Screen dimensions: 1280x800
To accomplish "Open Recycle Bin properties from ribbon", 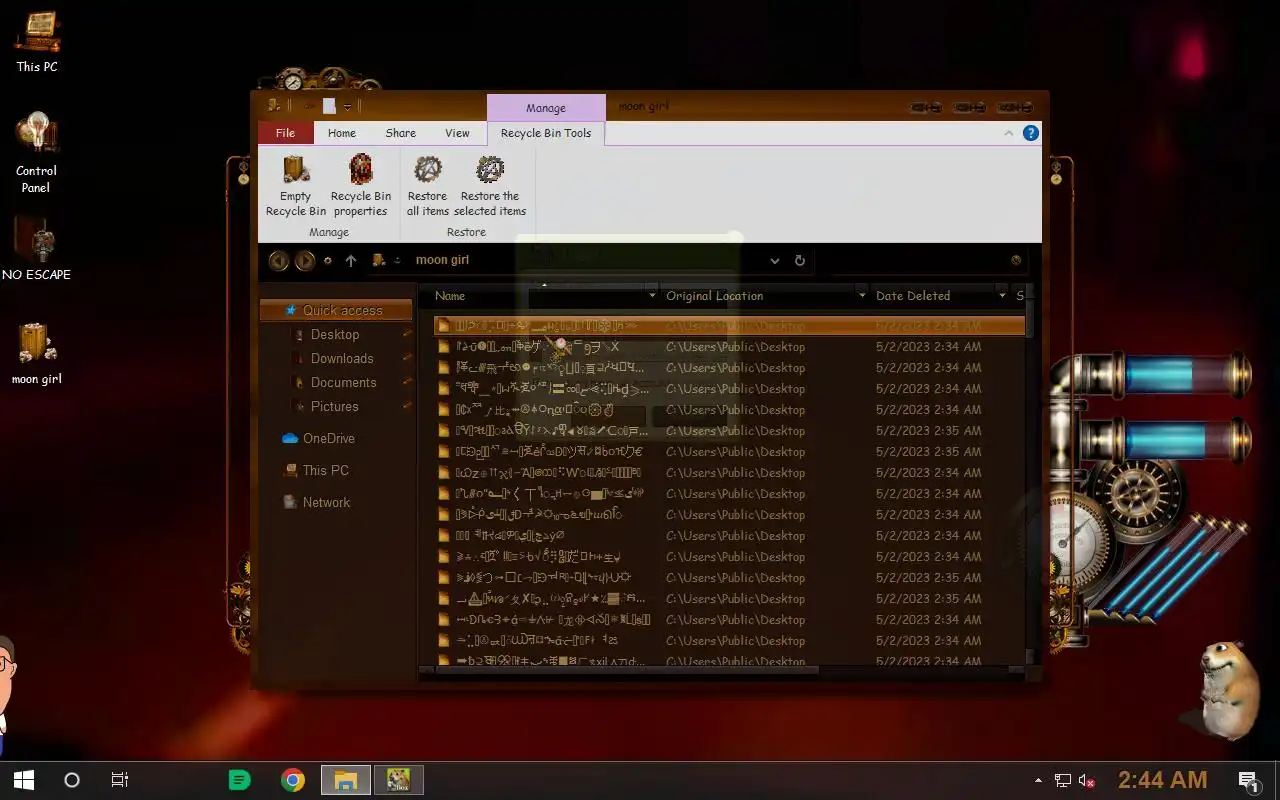I will point(360,186).
